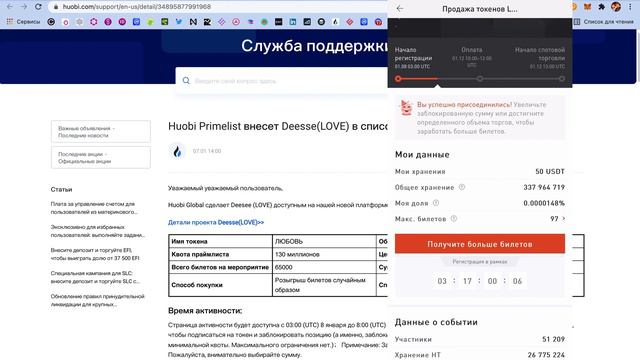Click the Начало регистрации progress marker
The height and width of the screenshot is (360, 640).
[x=398, y=79]
